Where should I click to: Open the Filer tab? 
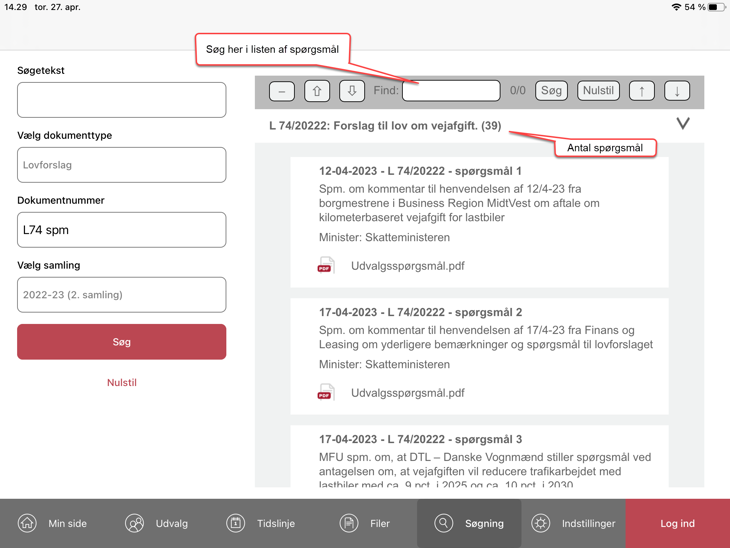[x=365, y=523]
